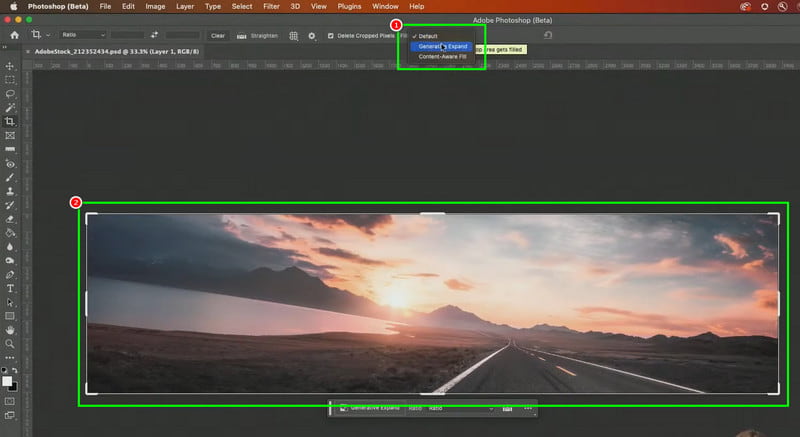800x437 pixels.
Task: Click the background color swatch
Action: pyautogui.click(x=14, y=388)
